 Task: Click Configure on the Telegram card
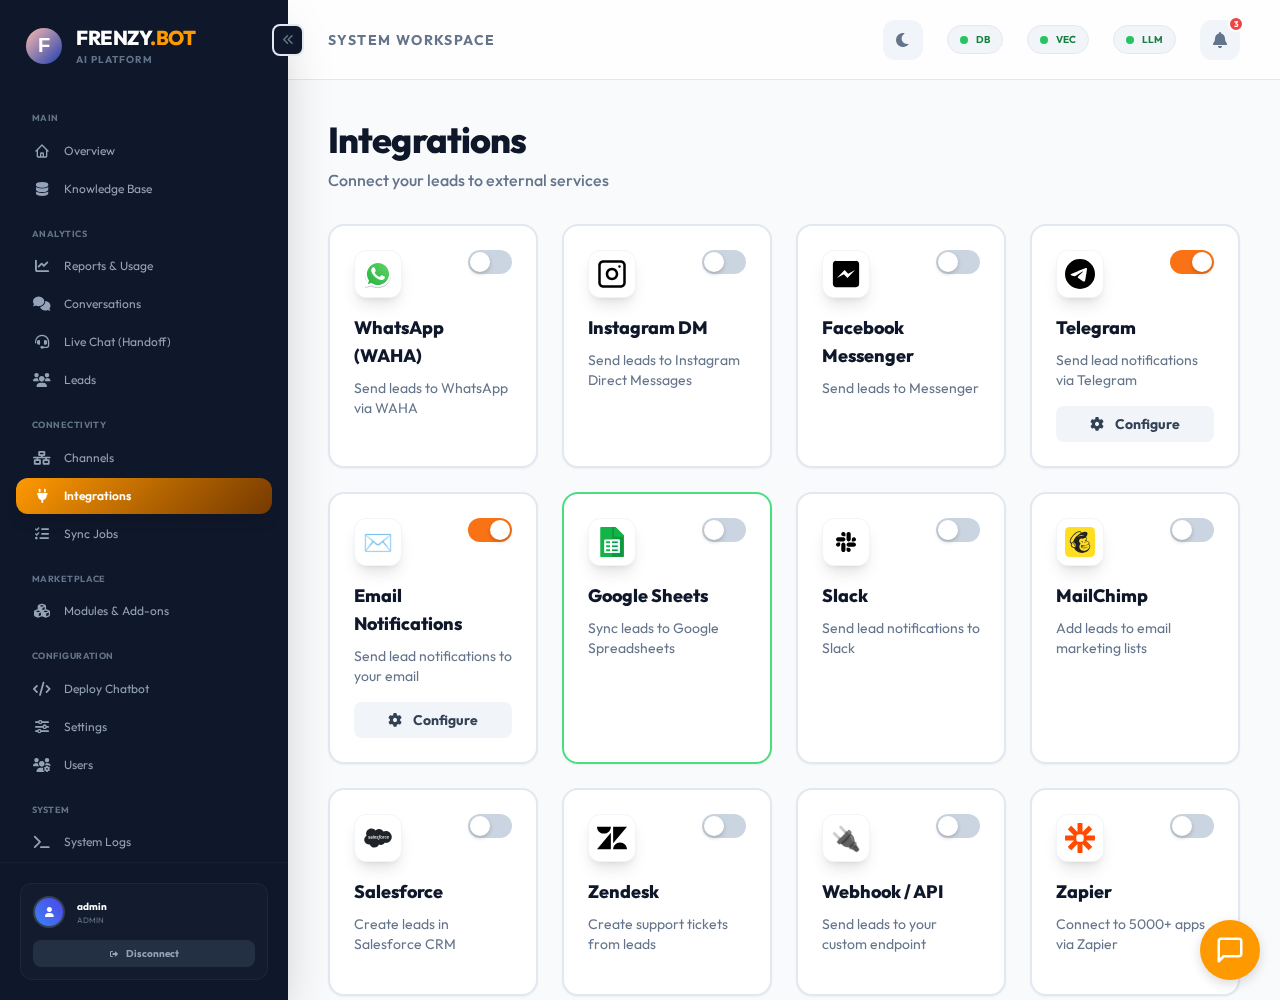coord(1134,424)
